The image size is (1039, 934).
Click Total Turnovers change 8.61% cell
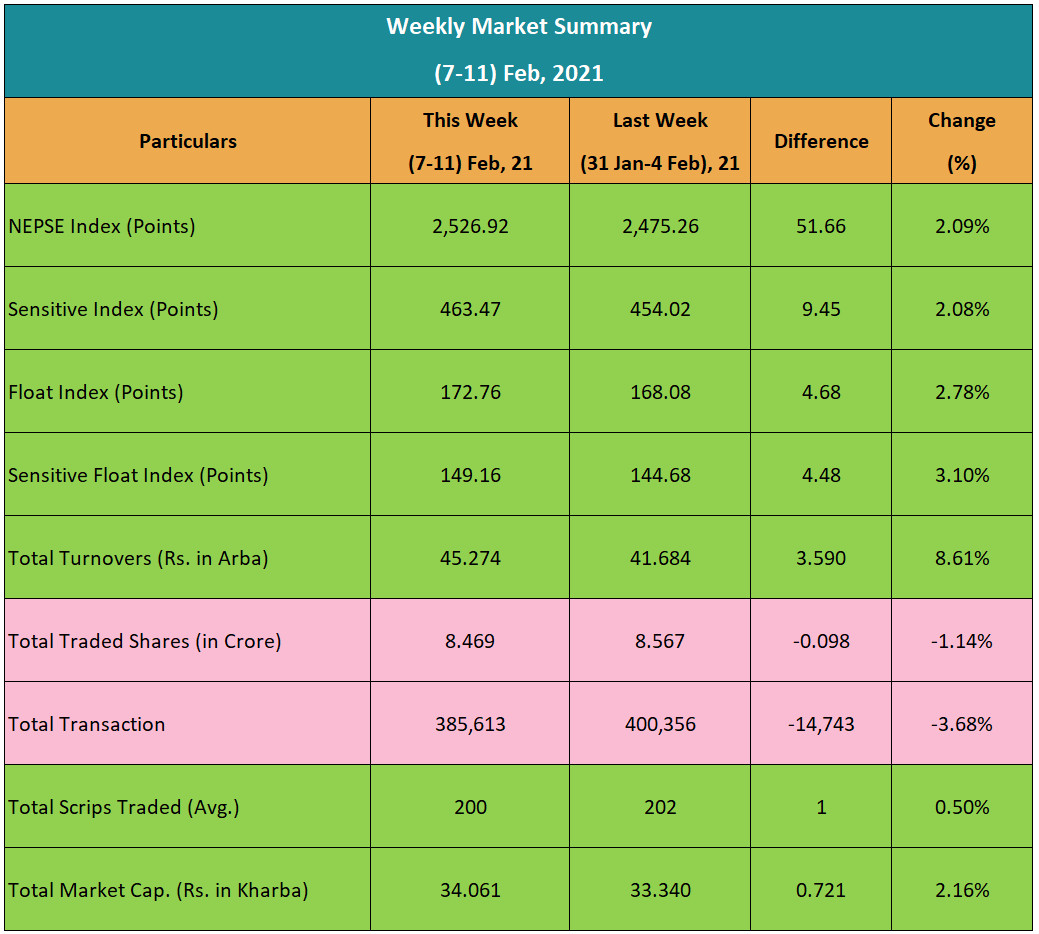click(961, 558)
